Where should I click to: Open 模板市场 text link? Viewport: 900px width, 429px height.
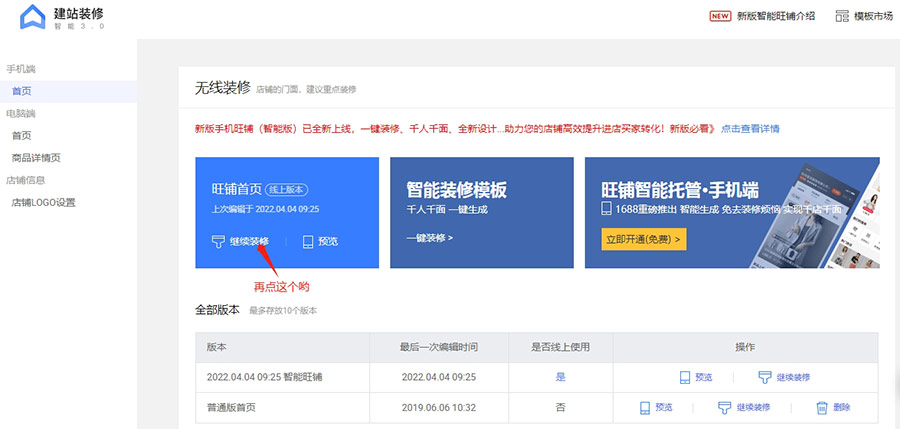click(x=873, y=16)
